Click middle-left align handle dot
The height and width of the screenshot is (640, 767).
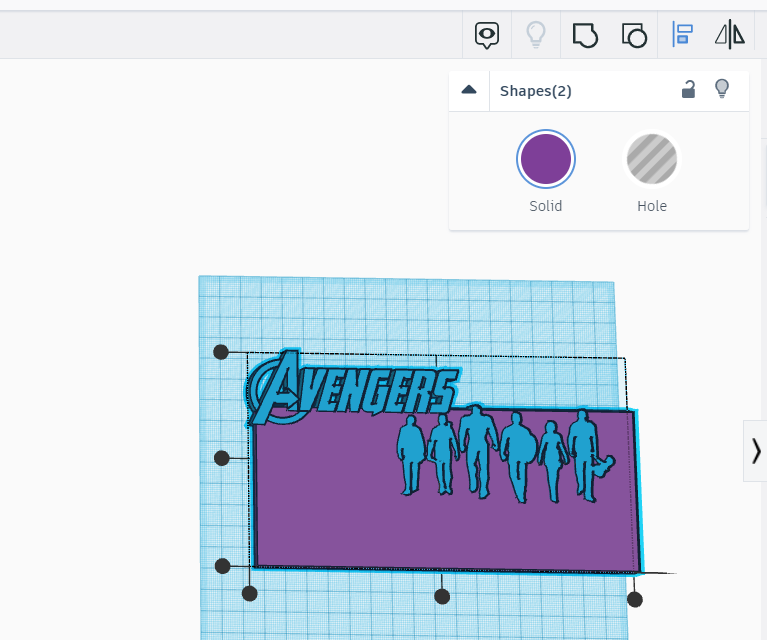(x=222, y=458)
